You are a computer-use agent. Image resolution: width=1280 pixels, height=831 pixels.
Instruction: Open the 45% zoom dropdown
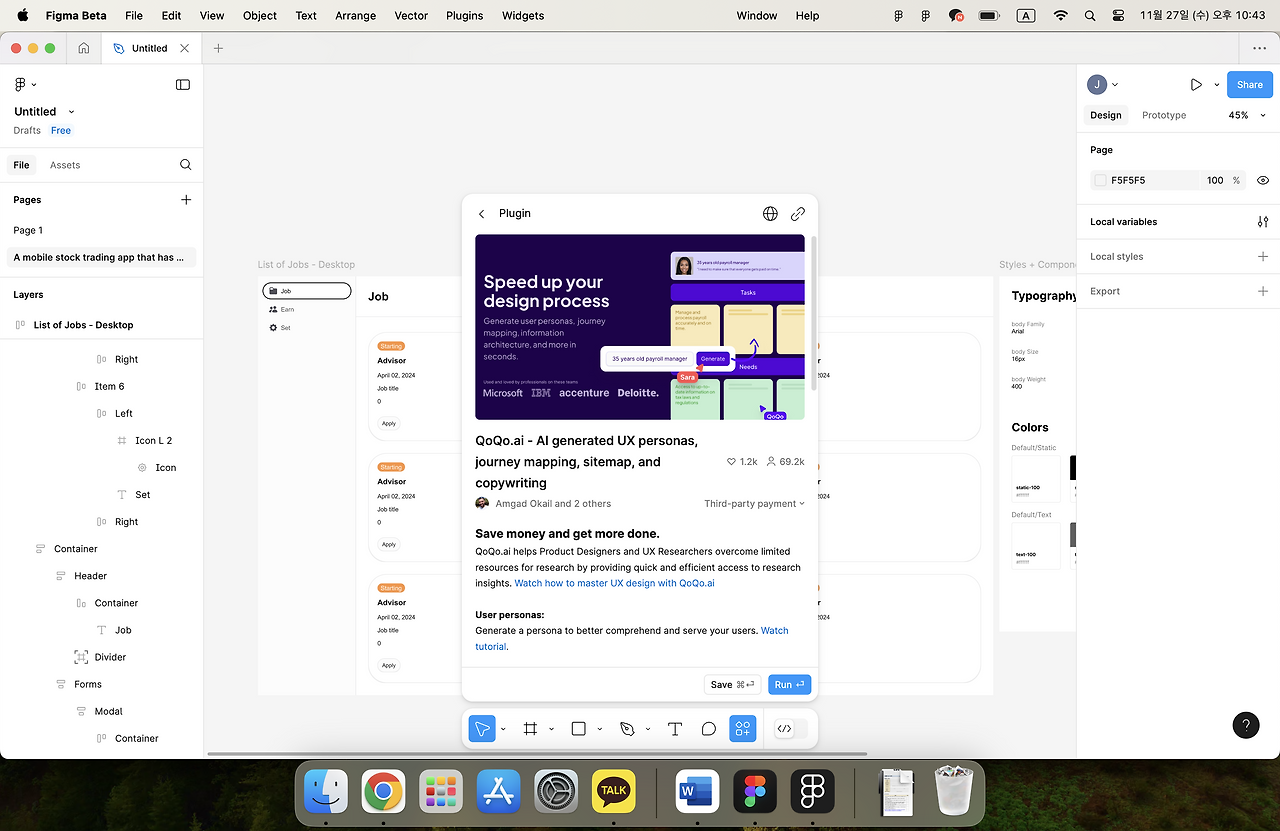[x=1247, y=115]
